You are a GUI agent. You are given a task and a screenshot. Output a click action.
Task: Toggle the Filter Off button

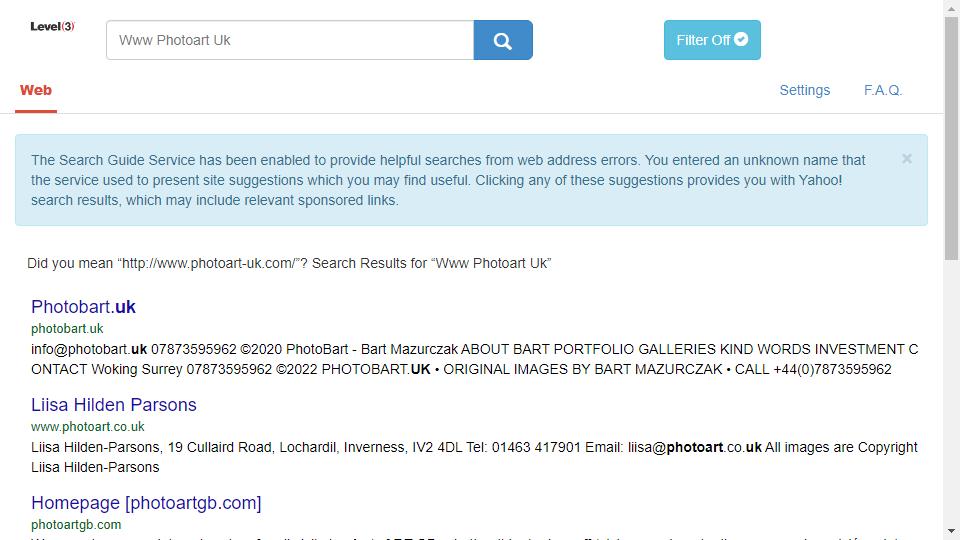pyautogui.click(x=712, y=40)
